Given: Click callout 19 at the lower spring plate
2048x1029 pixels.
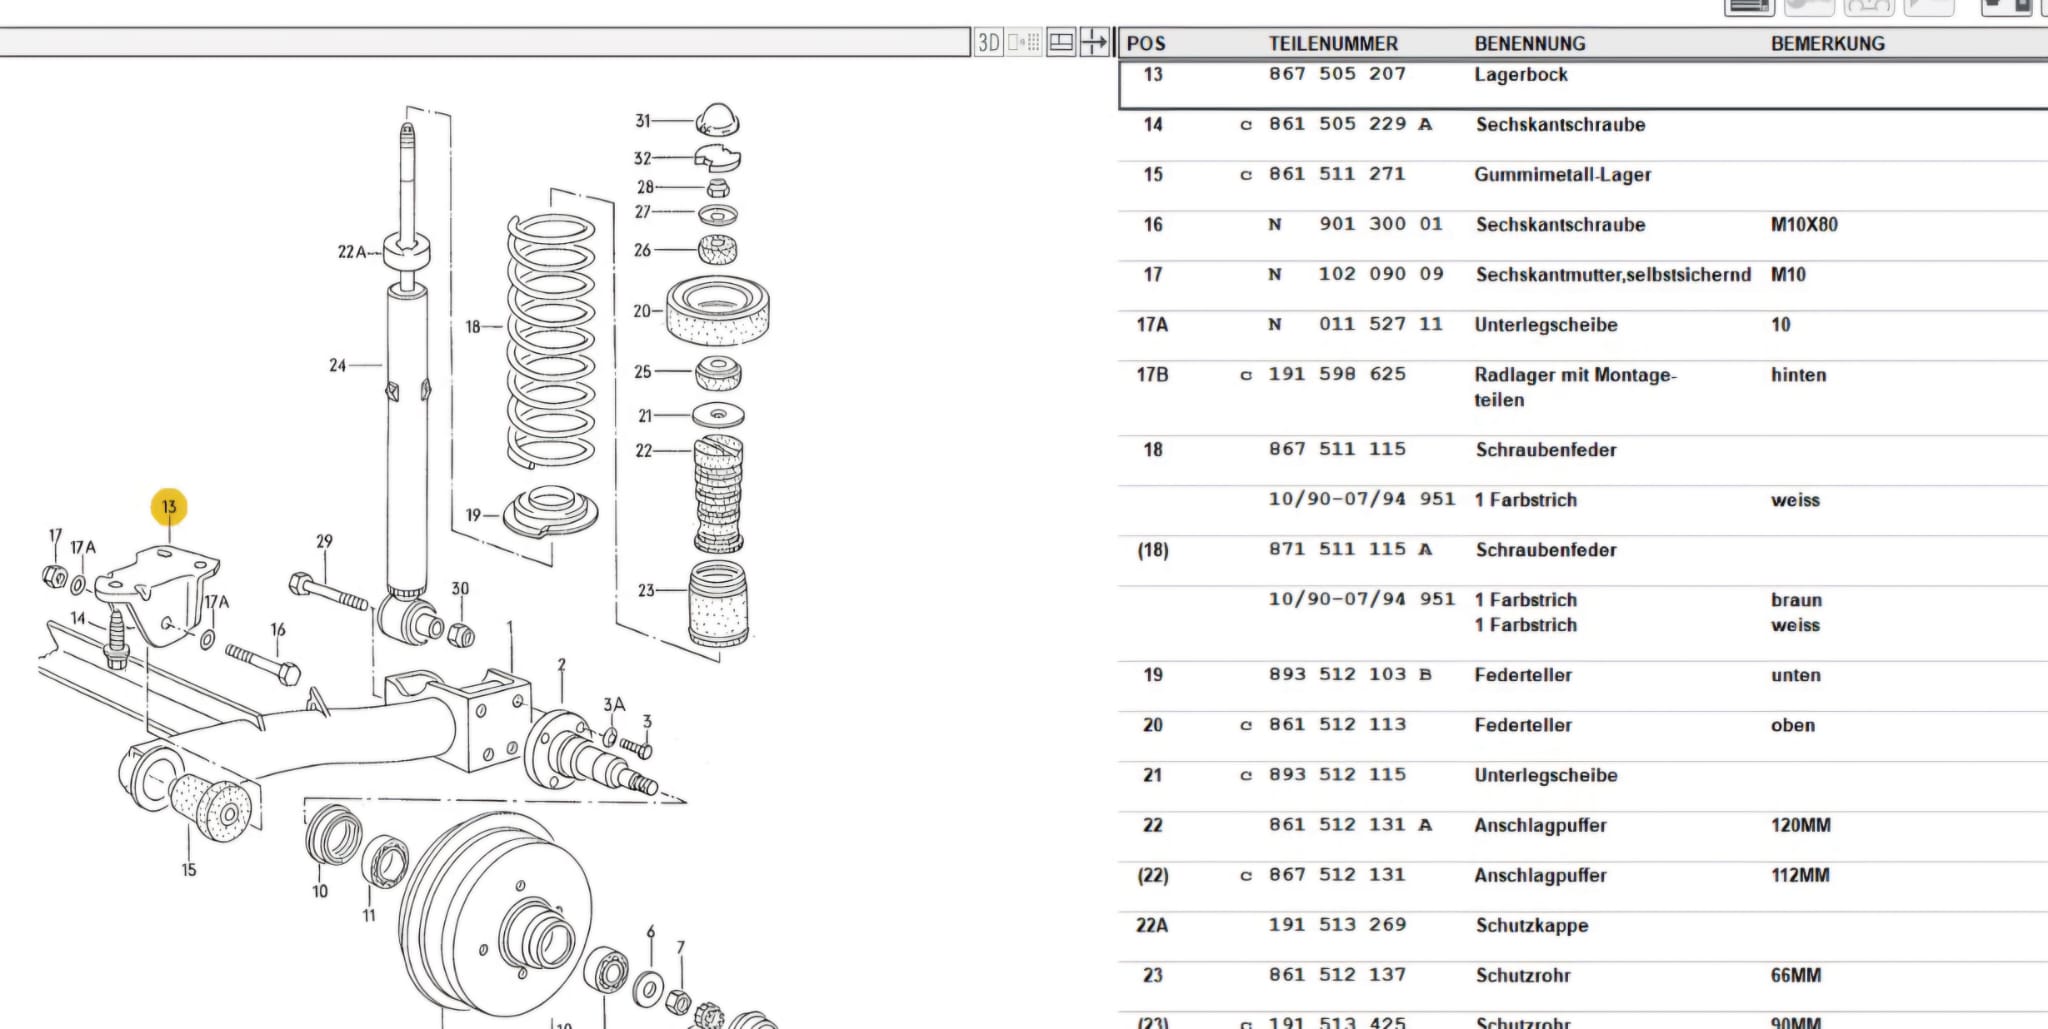Looking at the screenshot, I should pos(473,515).
